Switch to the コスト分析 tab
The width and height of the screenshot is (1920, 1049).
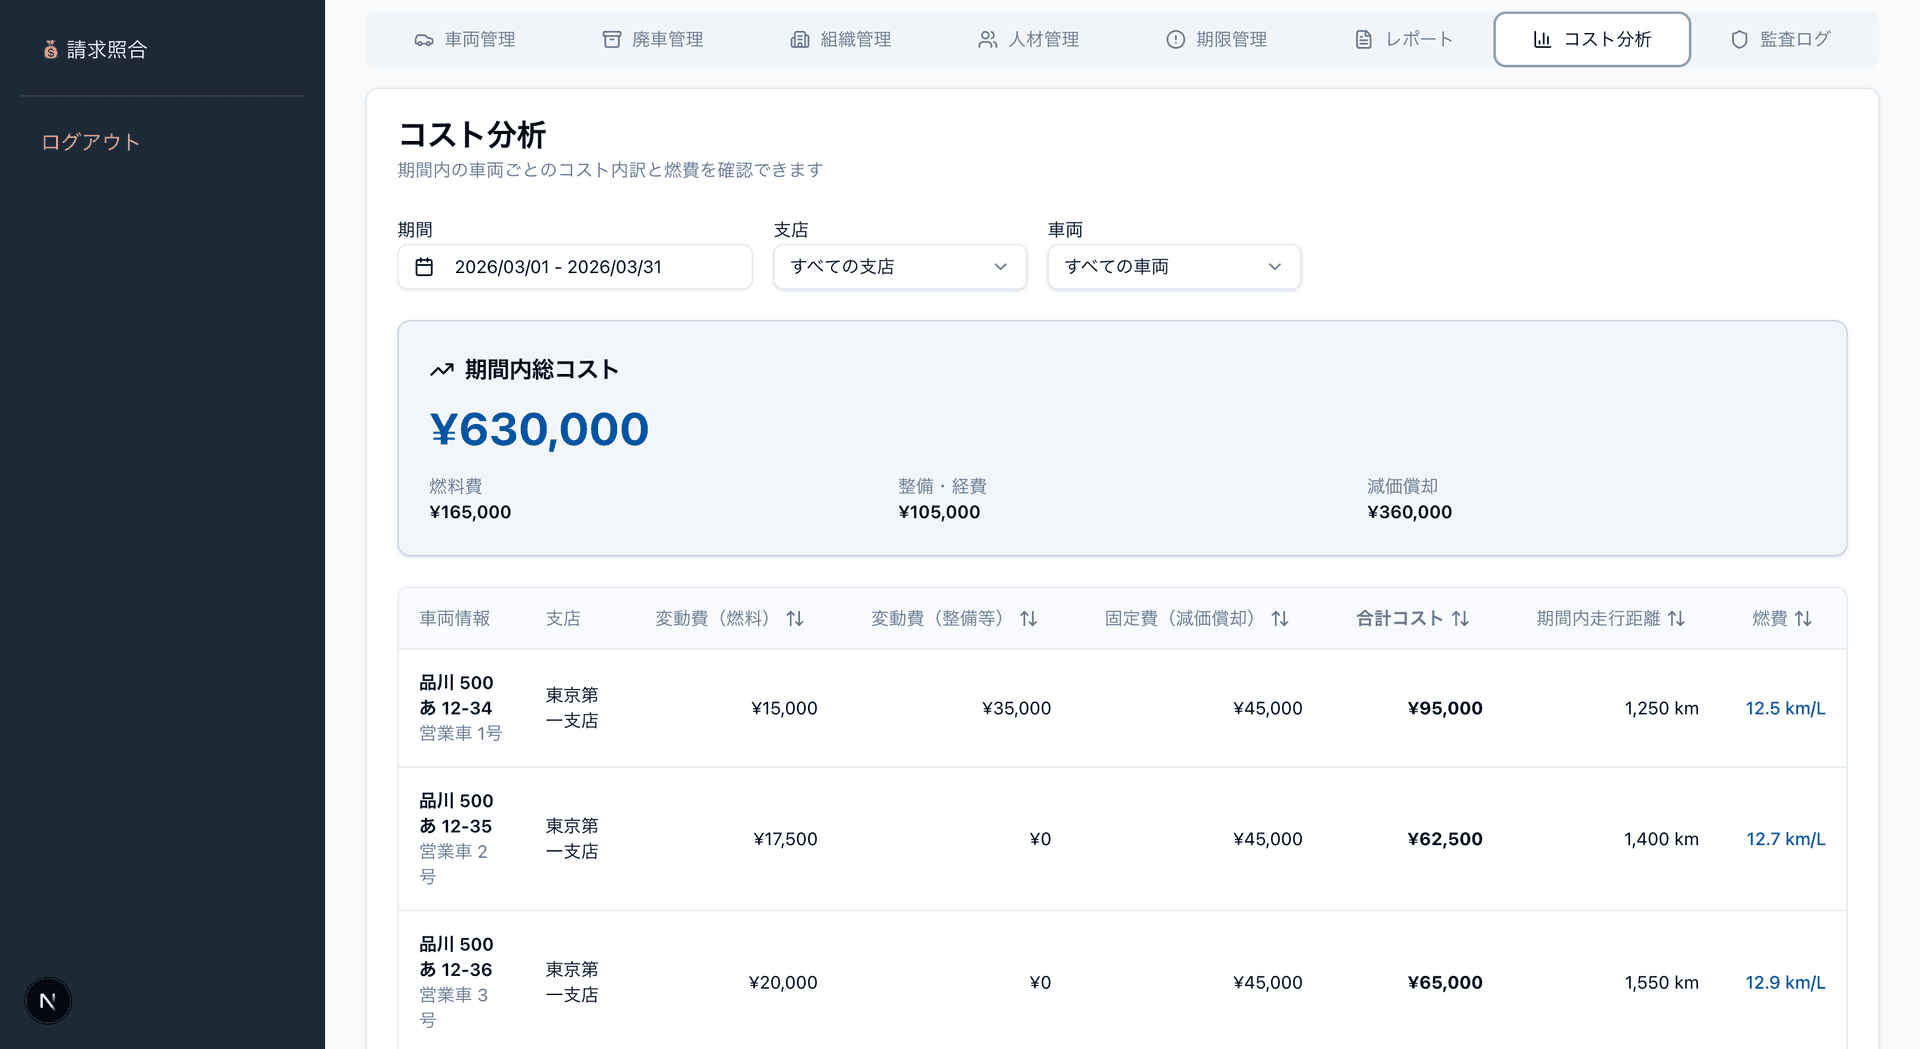point(1592,39)
